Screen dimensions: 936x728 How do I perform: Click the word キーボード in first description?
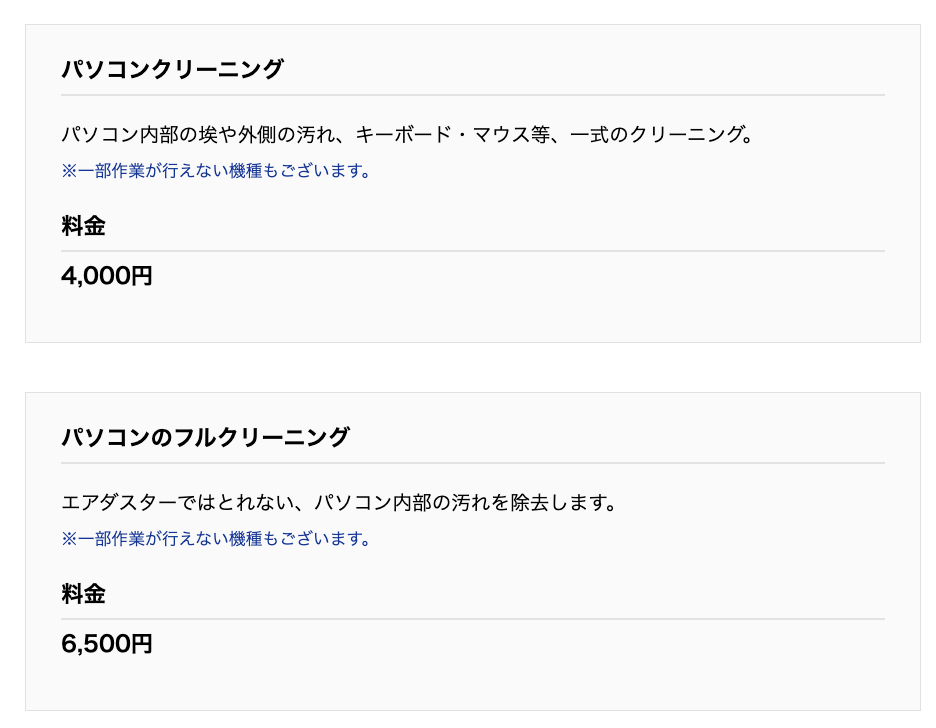[x=404, y=134]
